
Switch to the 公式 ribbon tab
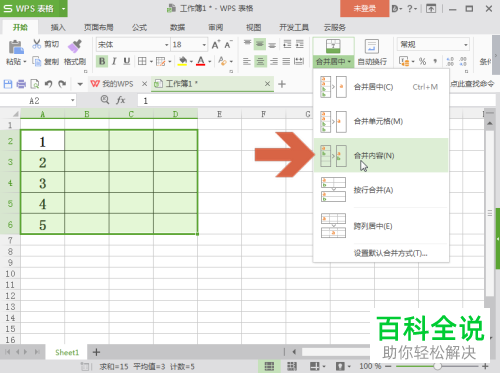pyautogui.click(x=139, y=27)
